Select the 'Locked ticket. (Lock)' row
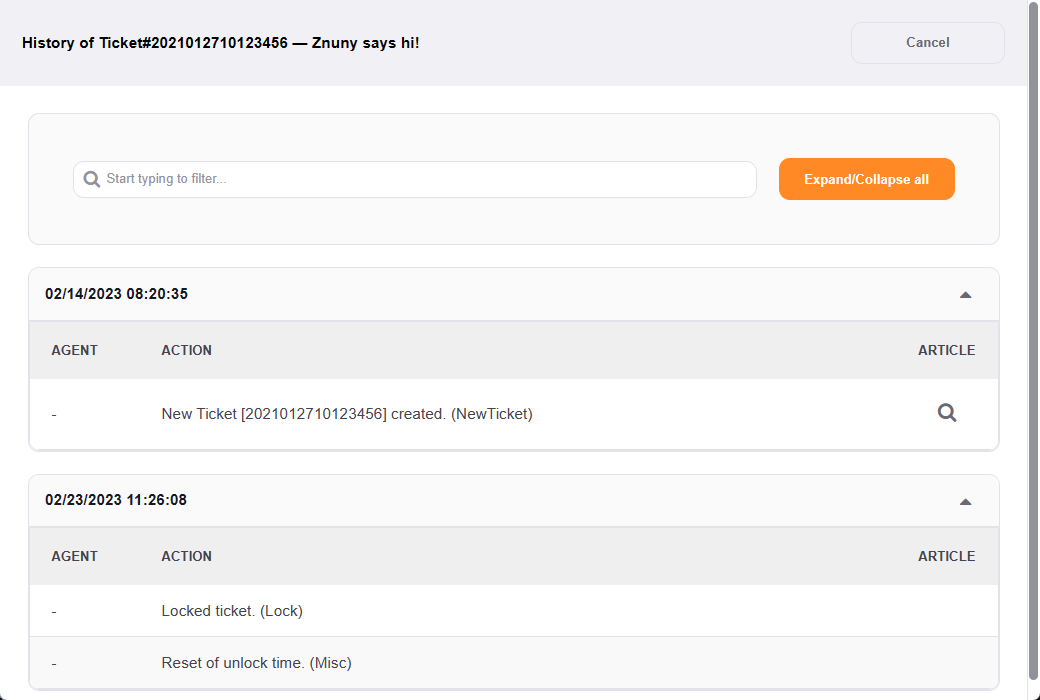The image size is (1040, 700). pyautogui.click(x=232, y=611)
